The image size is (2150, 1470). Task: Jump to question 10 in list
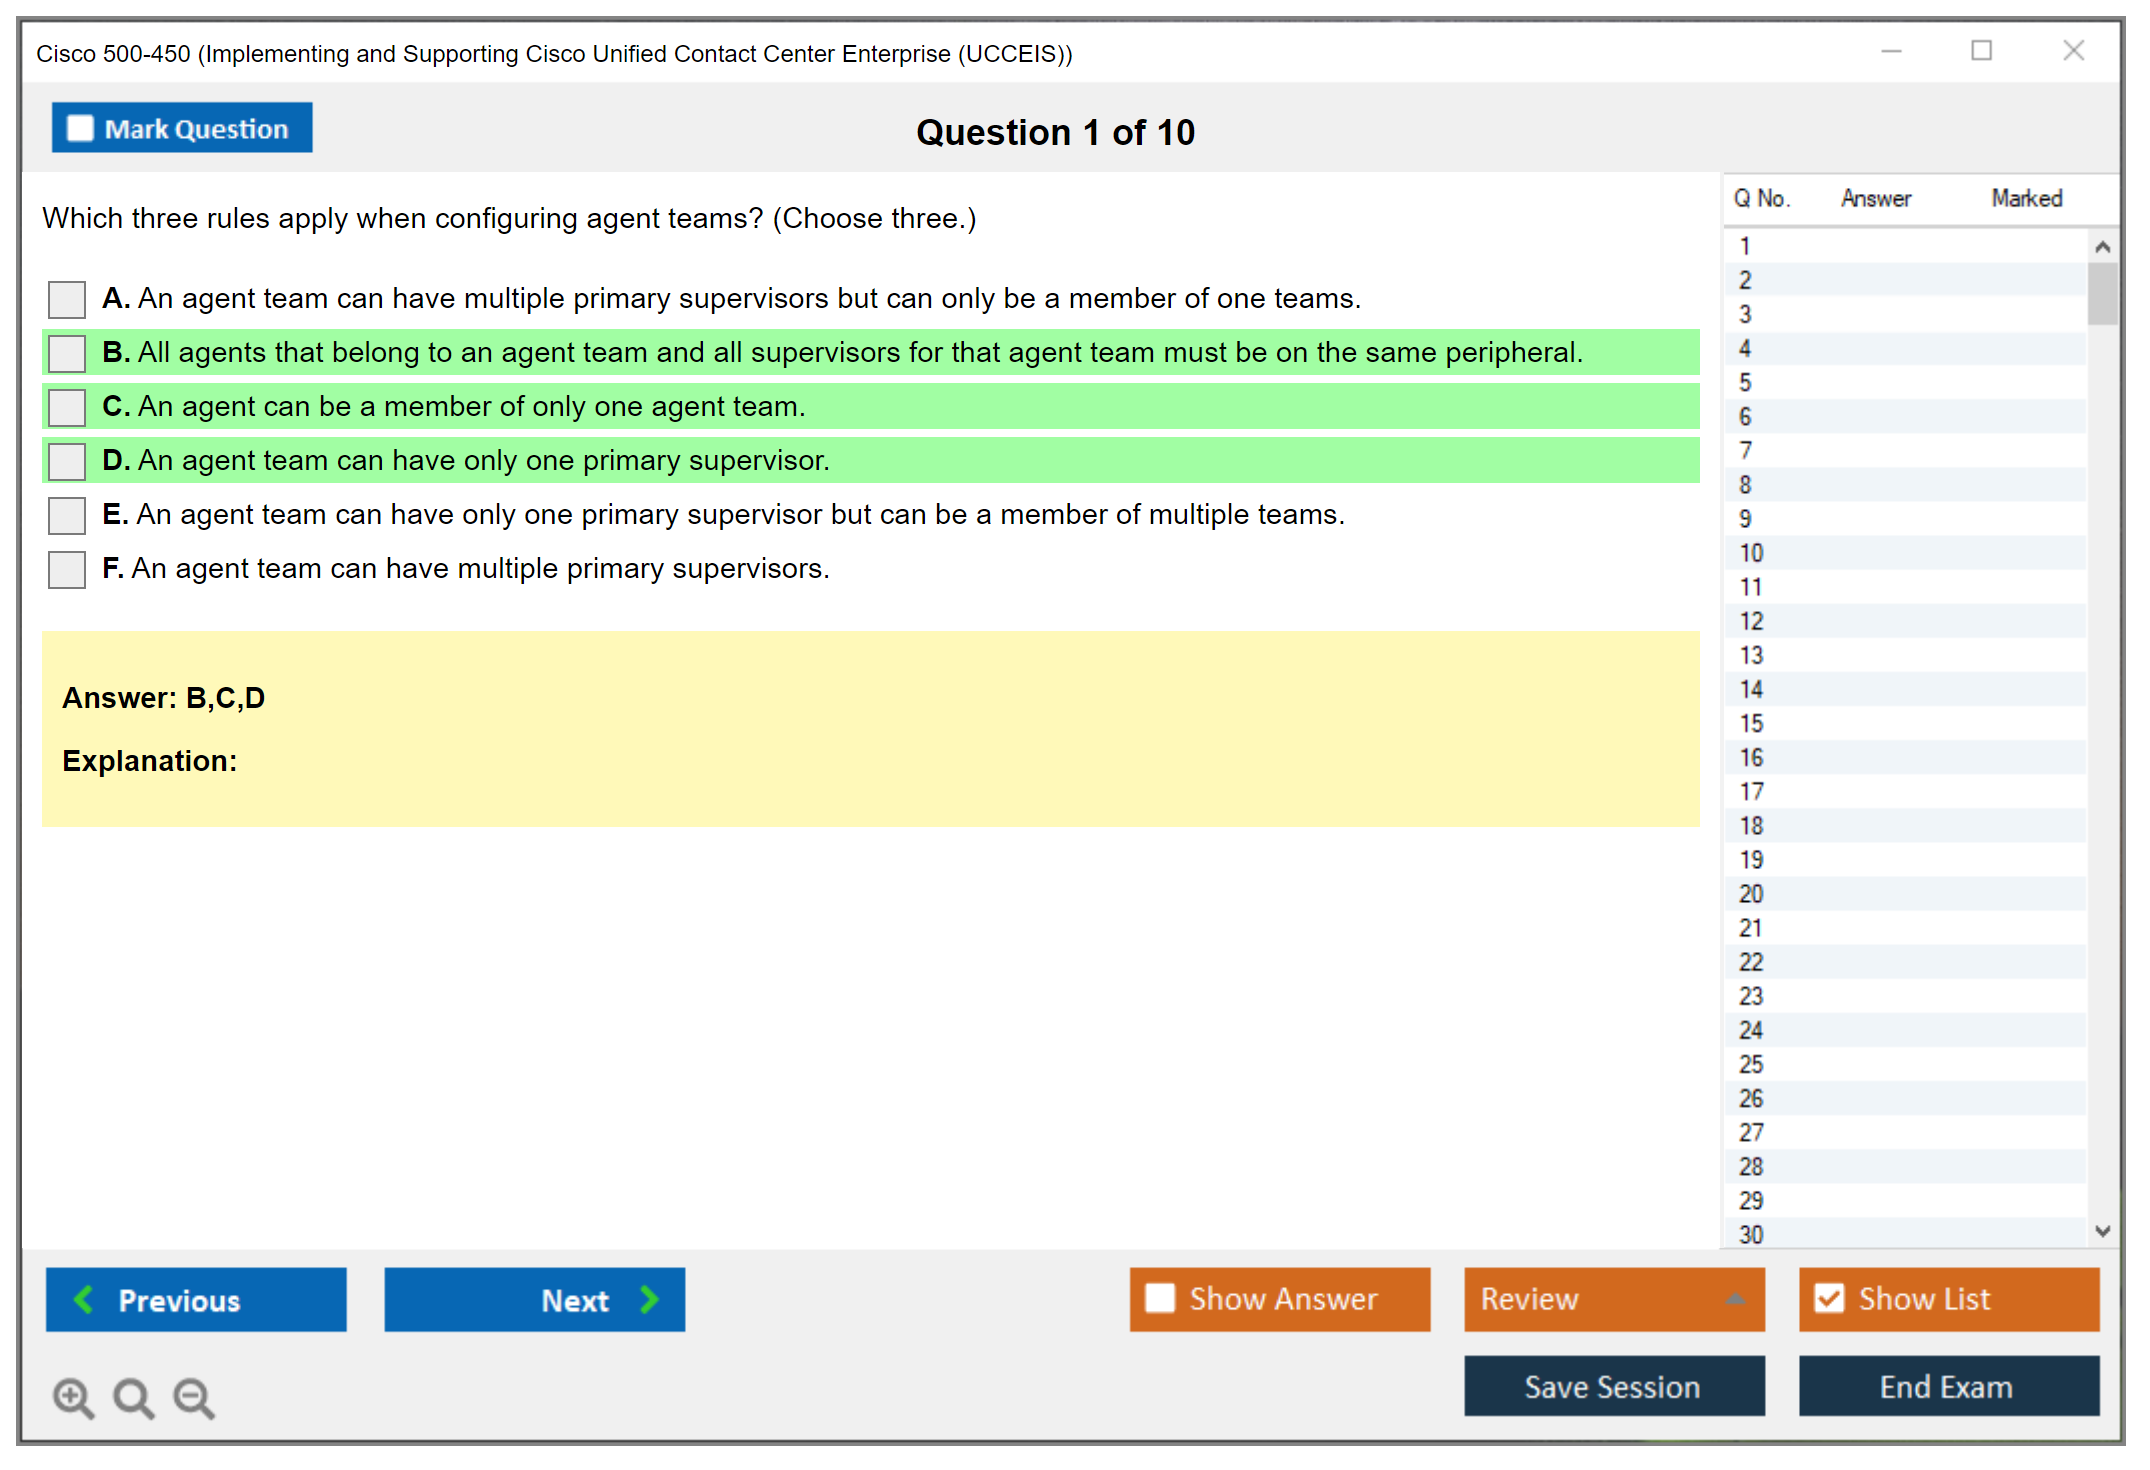[x=1751, y=553]
